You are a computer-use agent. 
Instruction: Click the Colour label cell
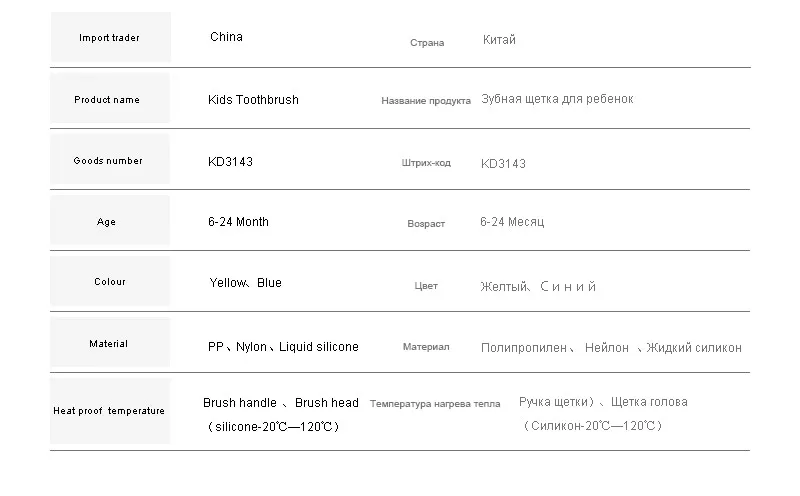(110, 281)
